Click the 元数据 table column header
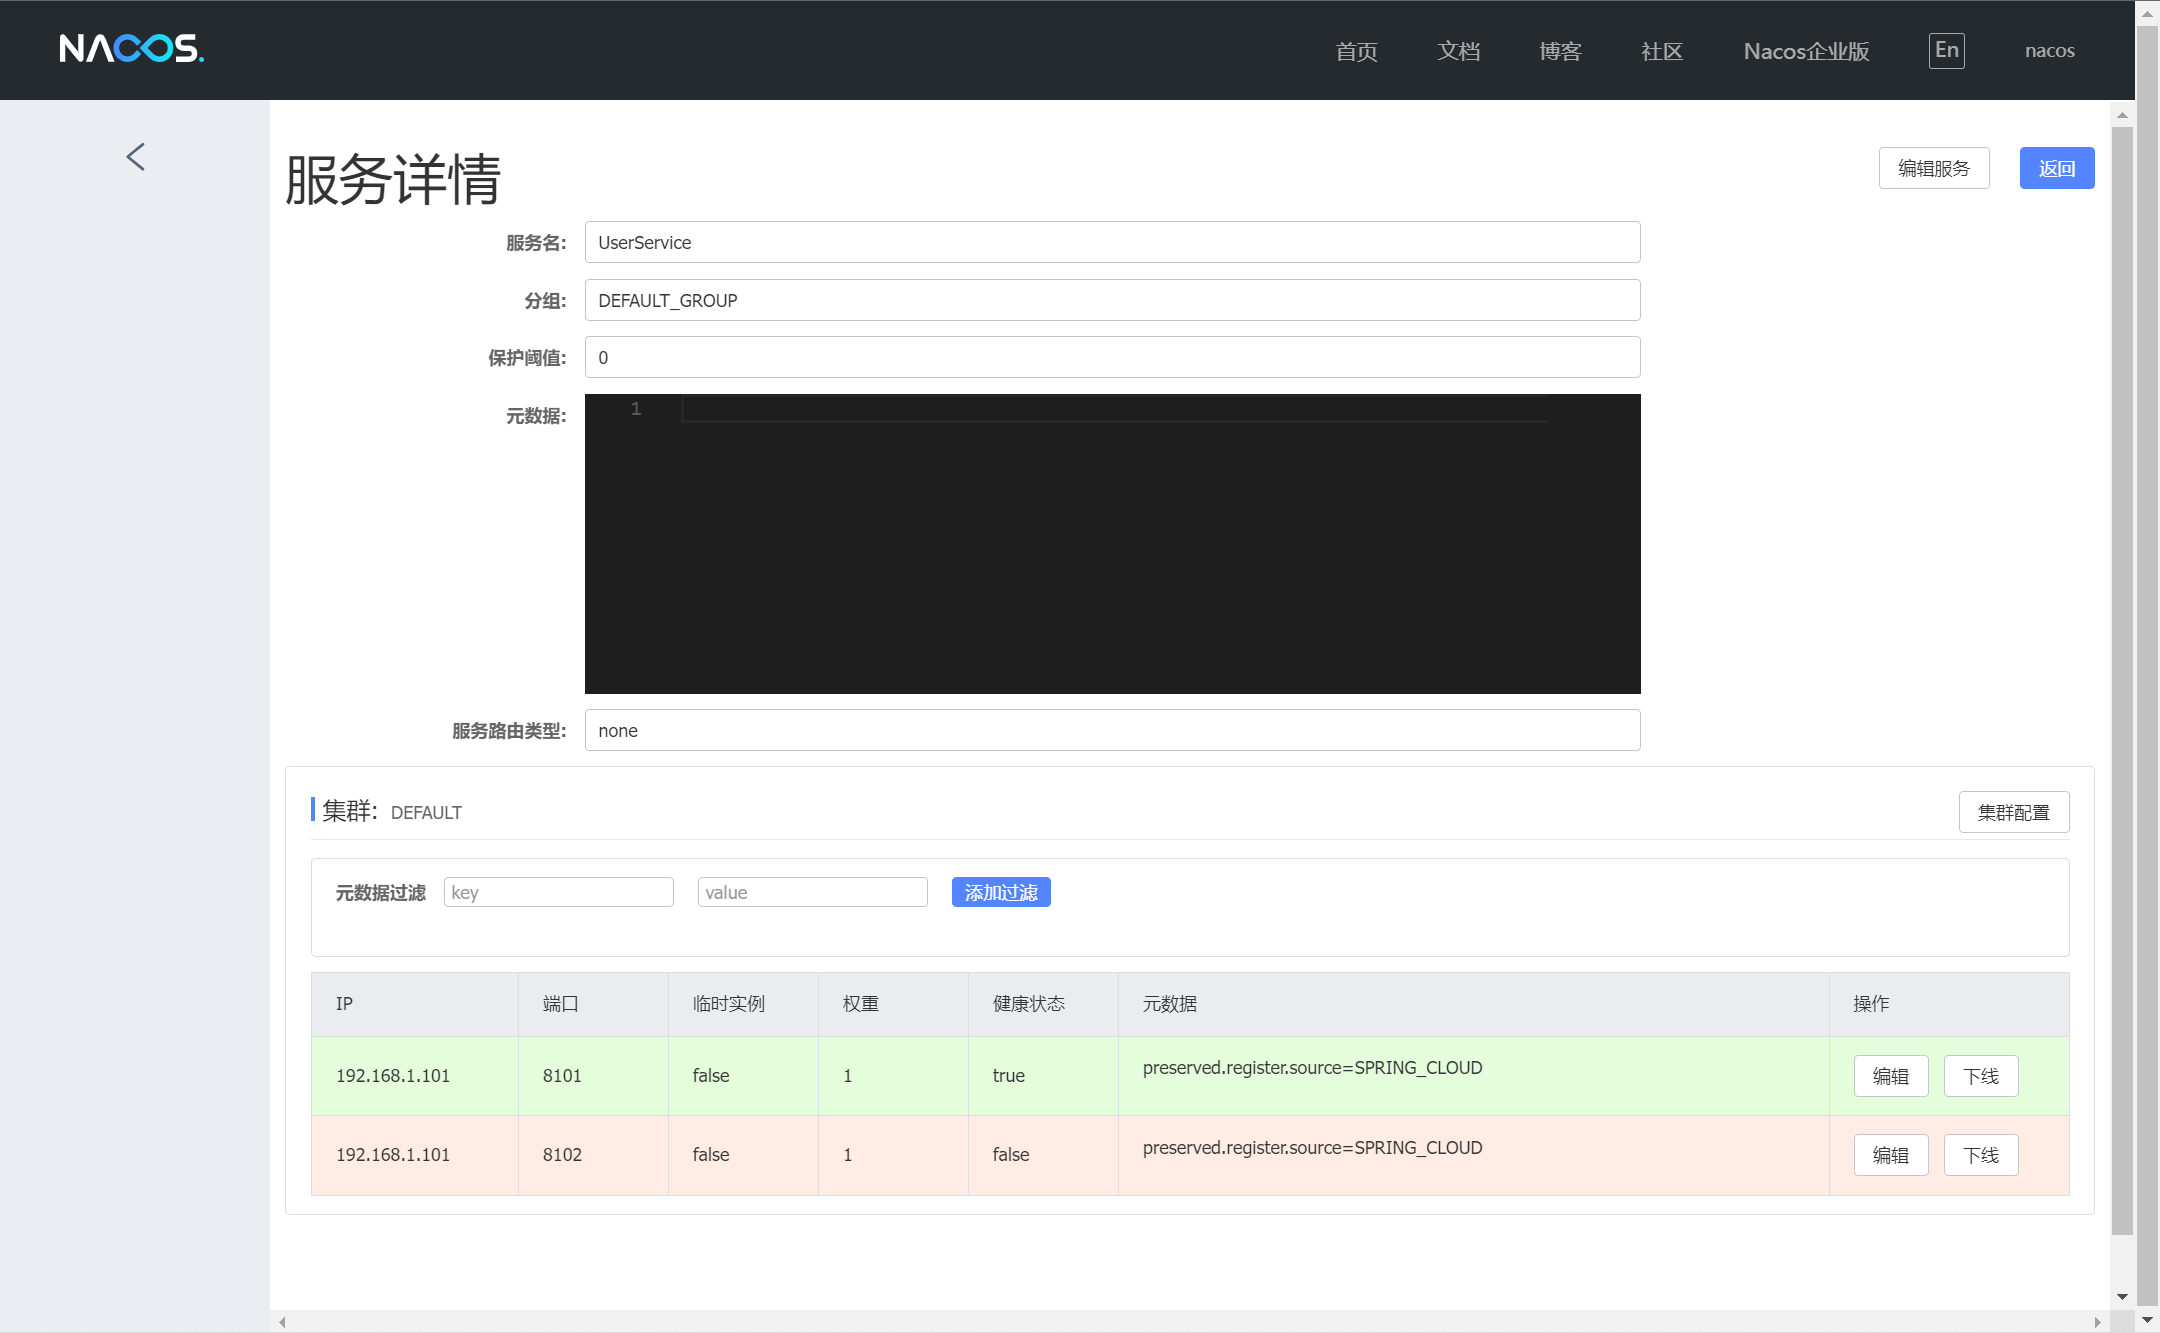2160x1333 pixels. (1474, 1004)
